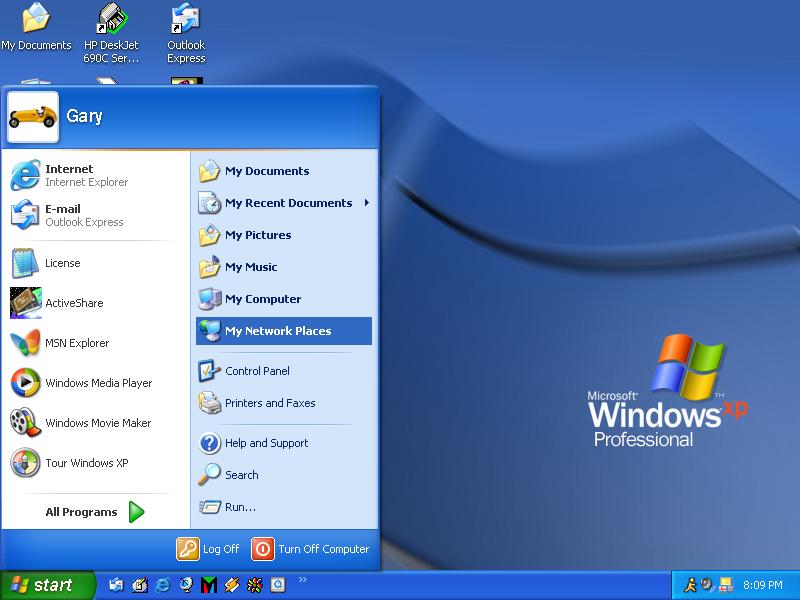Screen dimensions: 800x600
Task: Expand All Programs green arrow
Action: (136, 512)
